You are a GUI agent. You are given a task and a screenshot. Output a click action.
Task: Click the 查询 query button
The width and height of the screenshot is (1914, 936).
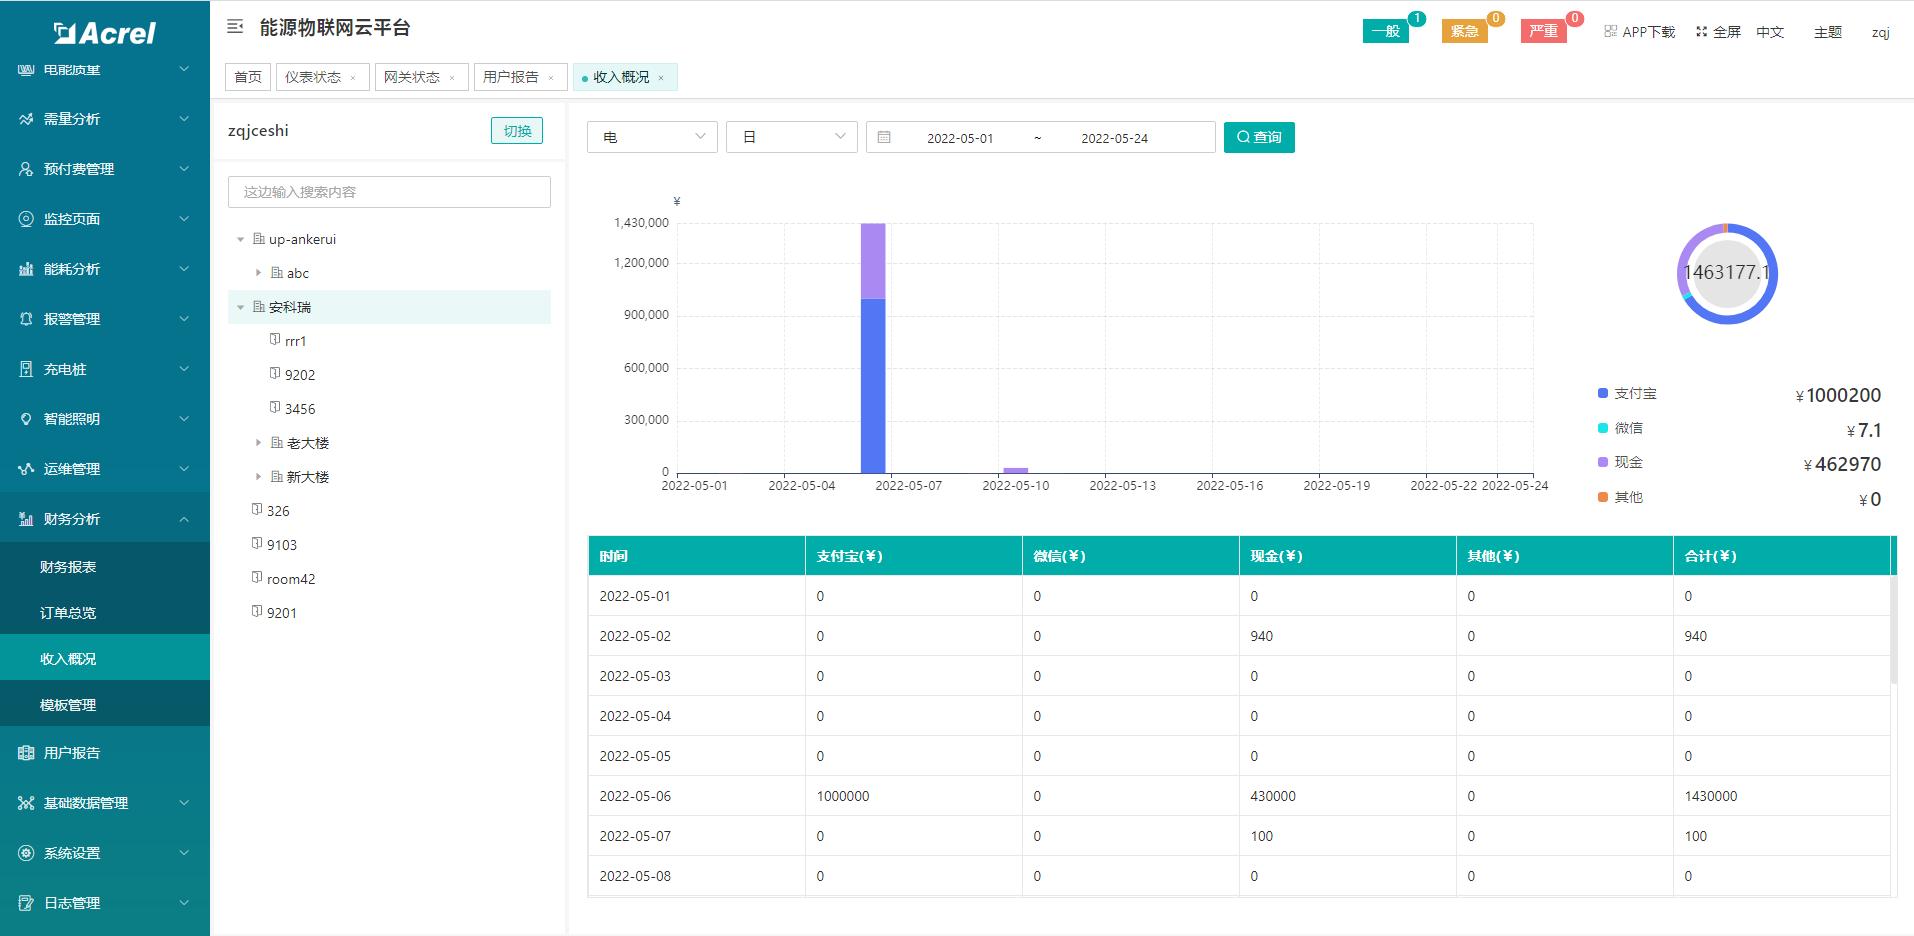coord(1259,137)
